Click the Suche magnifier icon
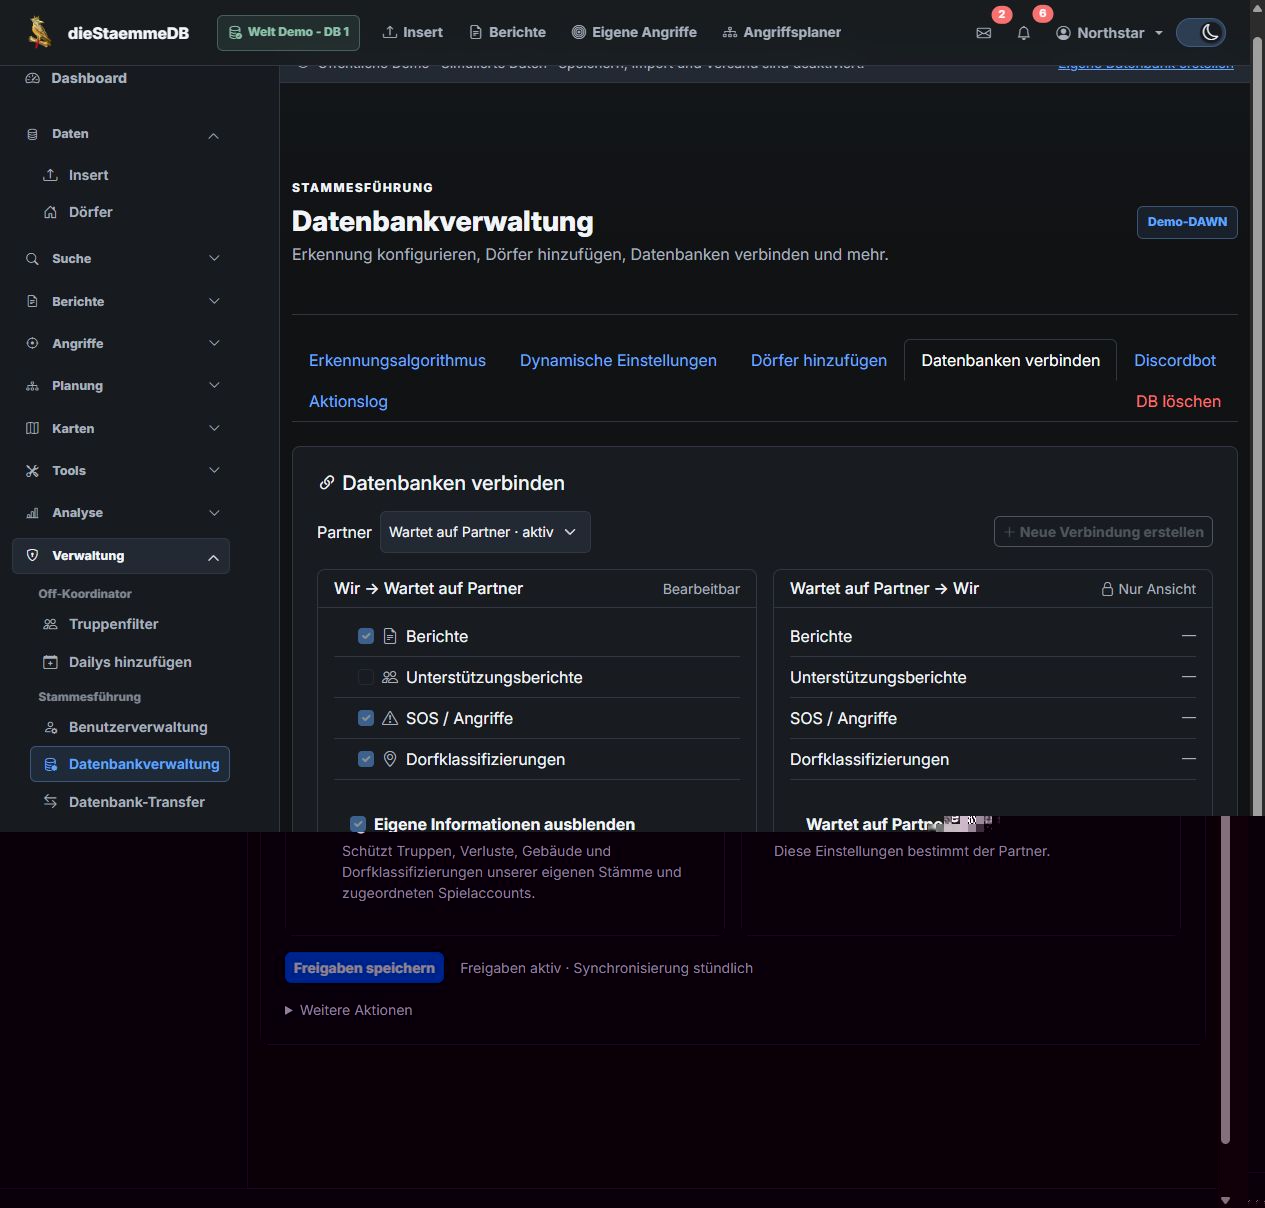Image resolution: width=1265 pixels, height=1208 pixels. click(x=32, y=259)
